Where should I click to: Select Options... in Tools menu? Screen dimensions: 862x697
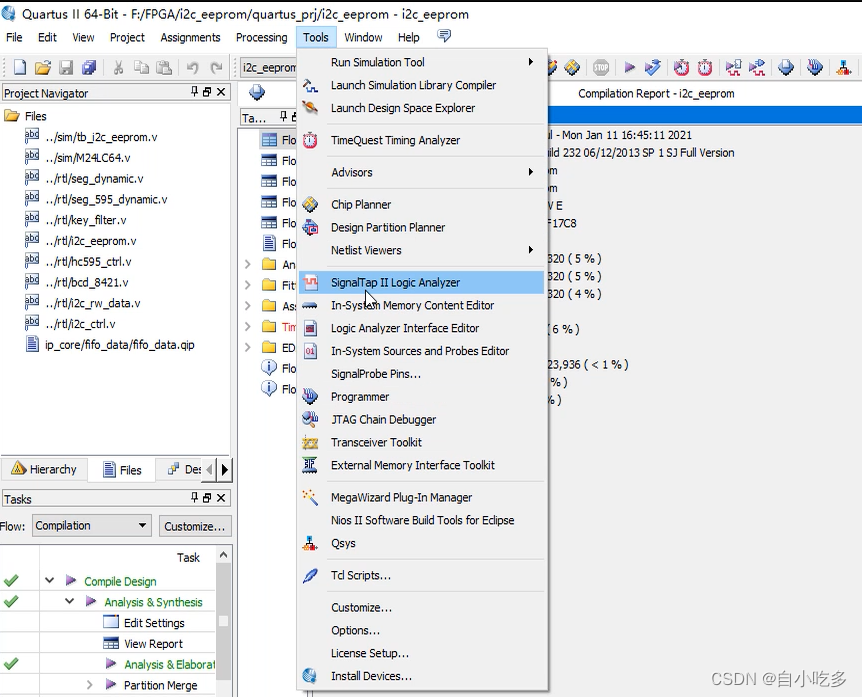pyautogui.click(x=422, y=630)
